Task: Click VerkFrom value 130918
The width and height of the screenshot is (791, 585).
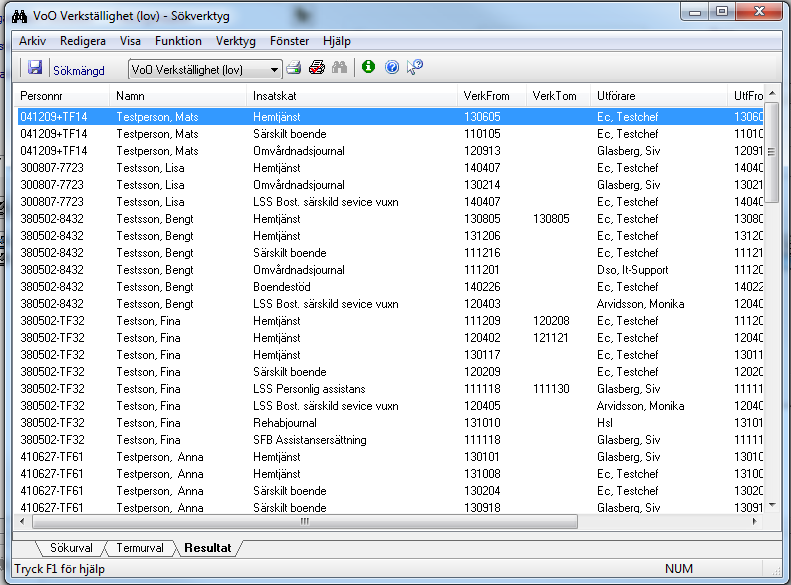Action: click(482, 508)
